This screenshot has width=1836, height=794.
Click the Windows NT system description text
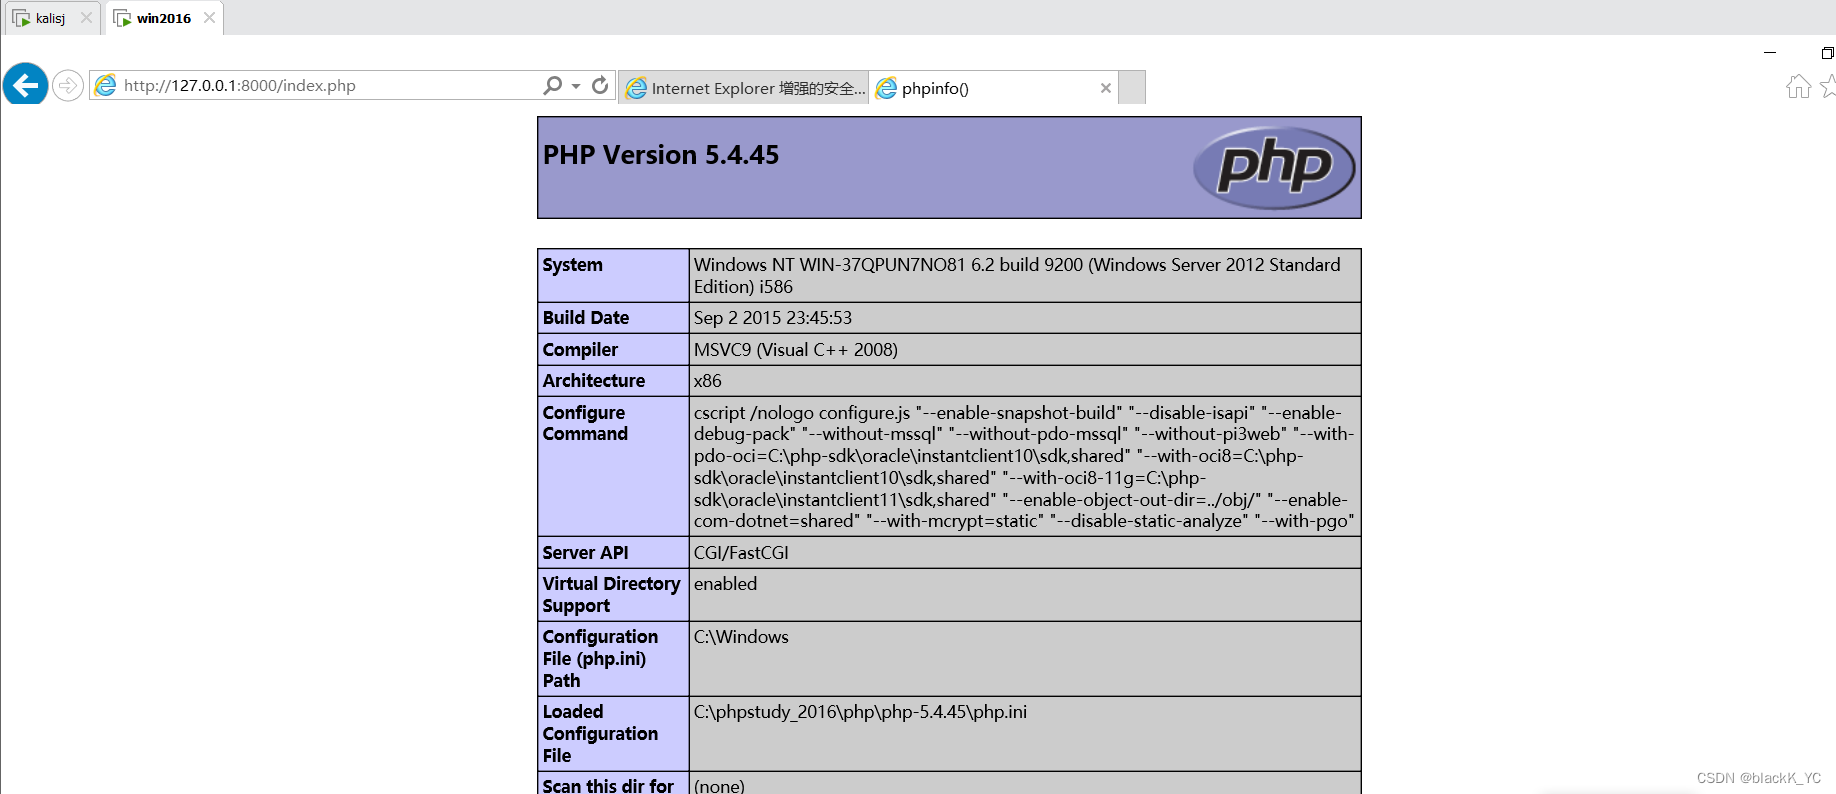click(1017, 276)
